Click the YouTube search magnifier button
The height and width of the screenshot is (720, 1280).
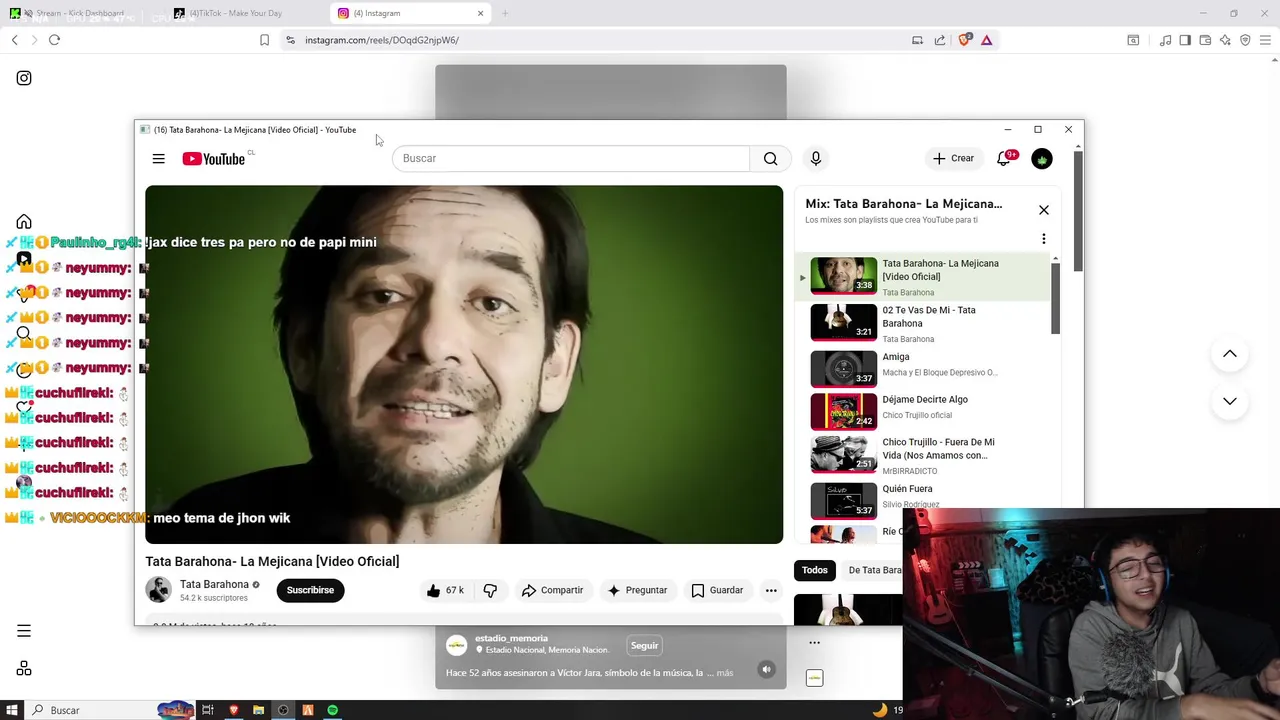[x=770, y=158]
